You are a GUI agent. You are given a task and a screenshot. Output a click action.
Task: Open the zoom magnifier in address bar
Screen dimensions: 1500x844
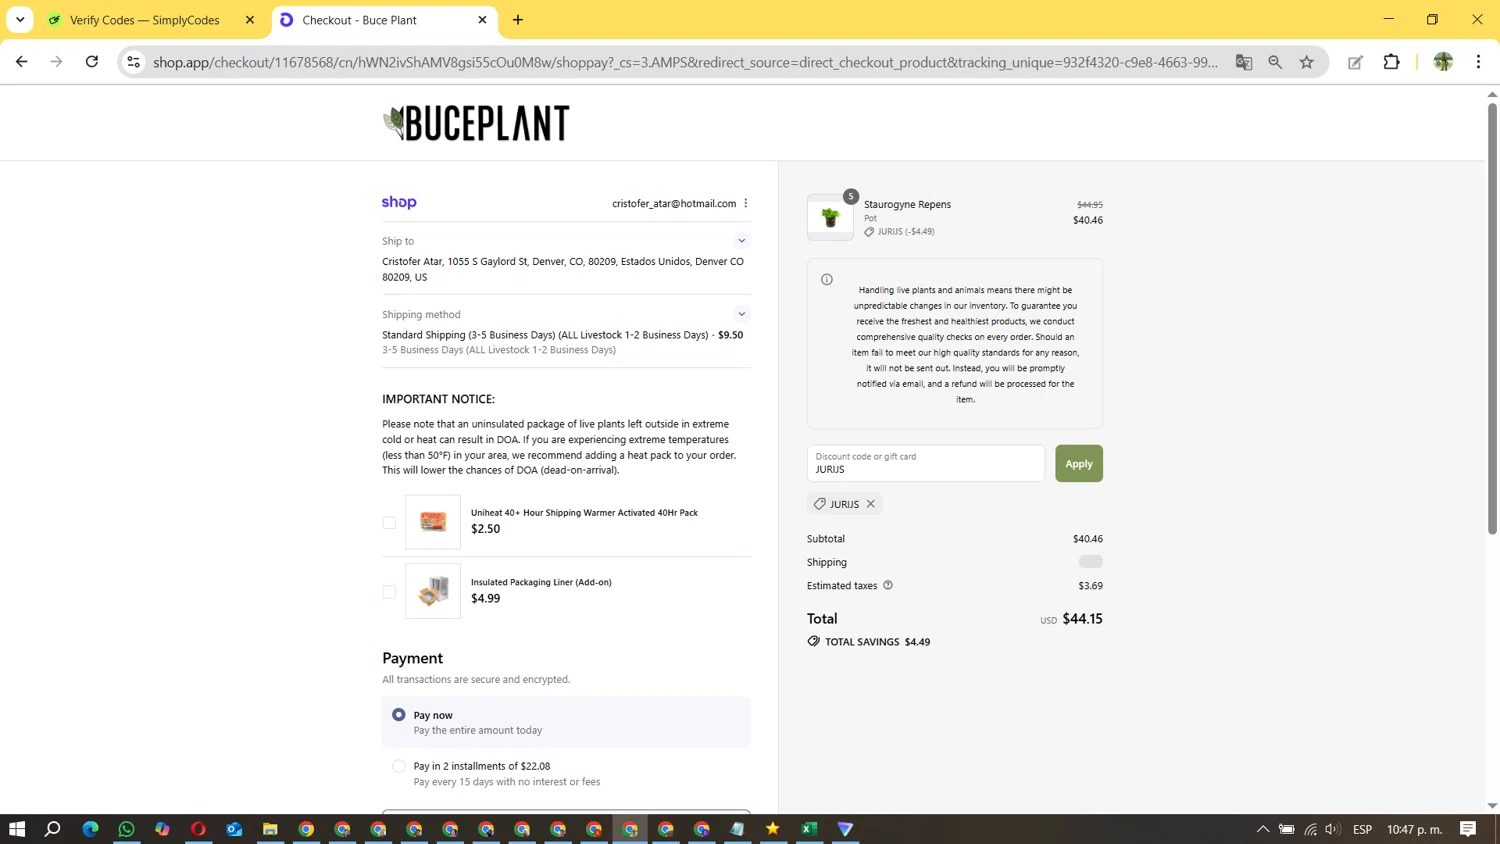(x=1275, y=62)
